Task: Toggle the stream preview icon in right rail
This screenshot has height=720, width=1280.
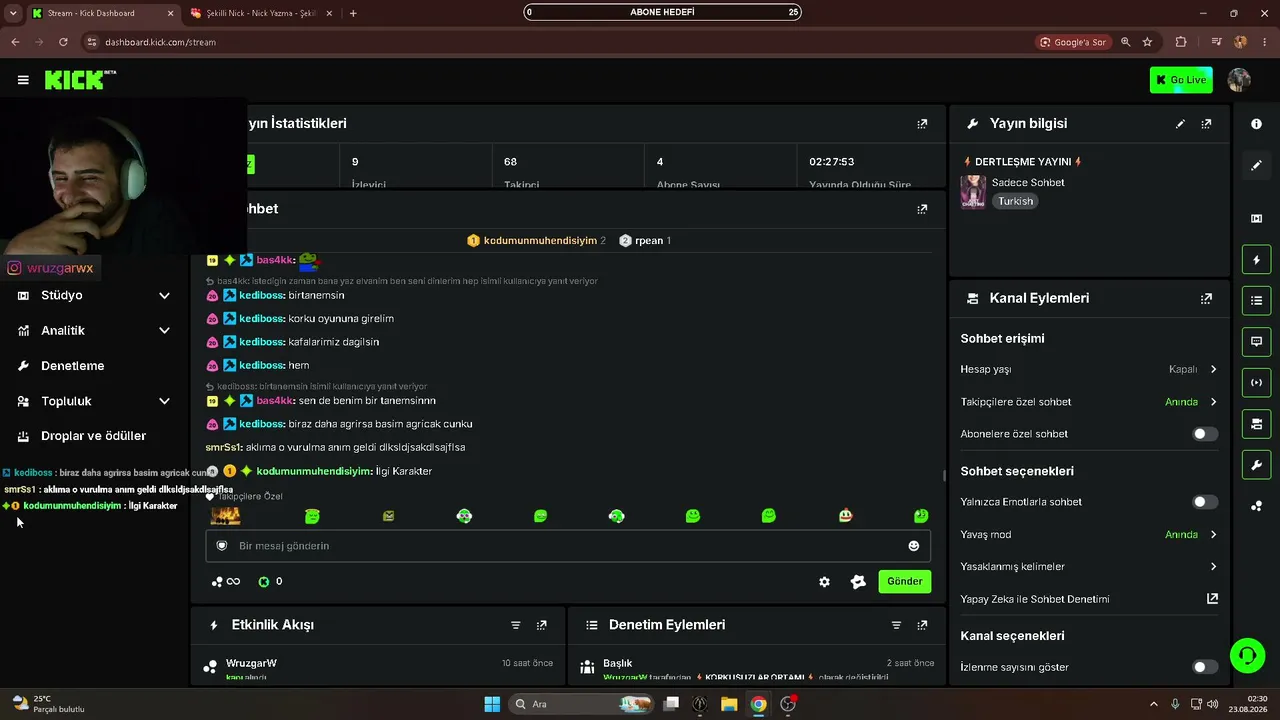Action: (x=1257, y=219)
